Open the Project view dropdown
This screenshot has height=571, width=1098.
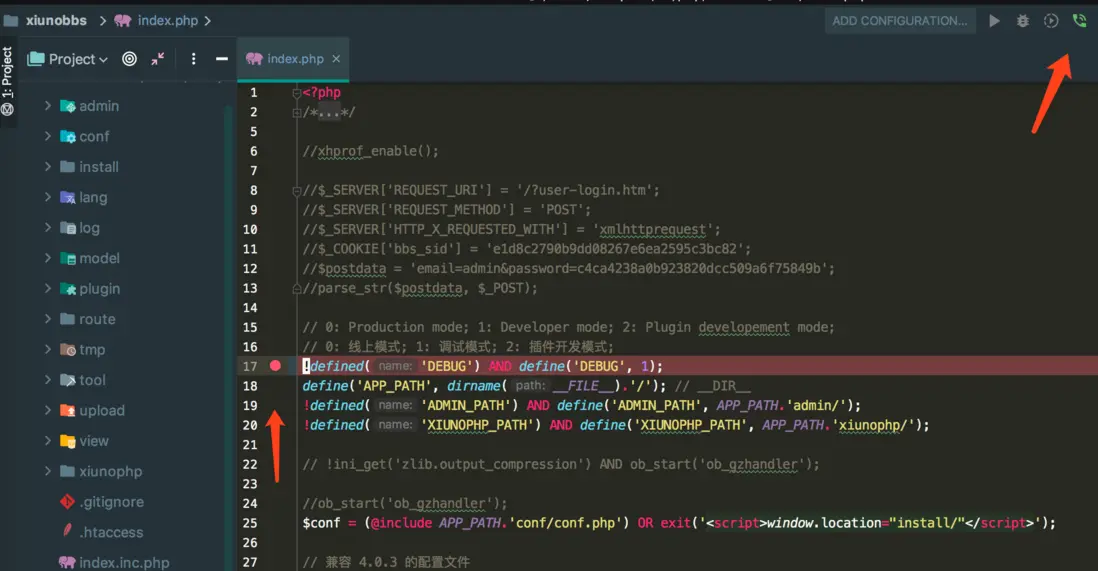click(68, 59)
